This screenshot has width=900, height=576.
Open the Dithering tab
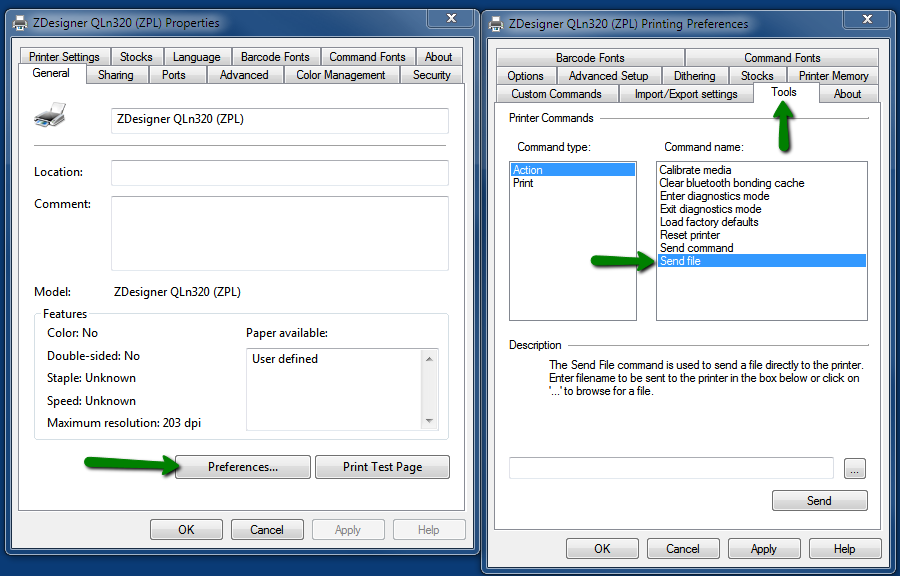[695, 75]
